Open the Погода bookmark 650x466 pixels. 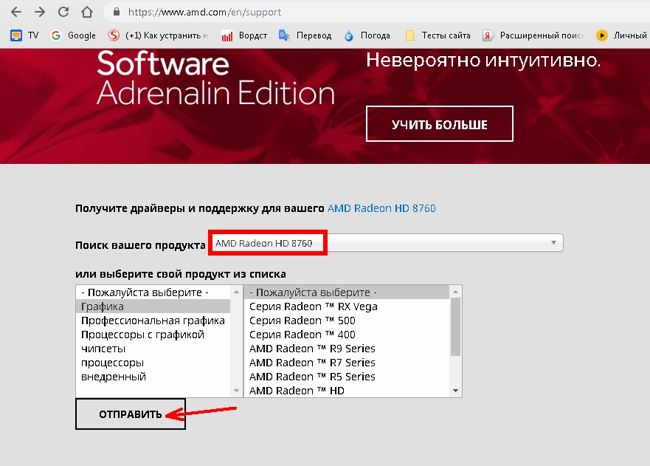[x=367, y=36]
